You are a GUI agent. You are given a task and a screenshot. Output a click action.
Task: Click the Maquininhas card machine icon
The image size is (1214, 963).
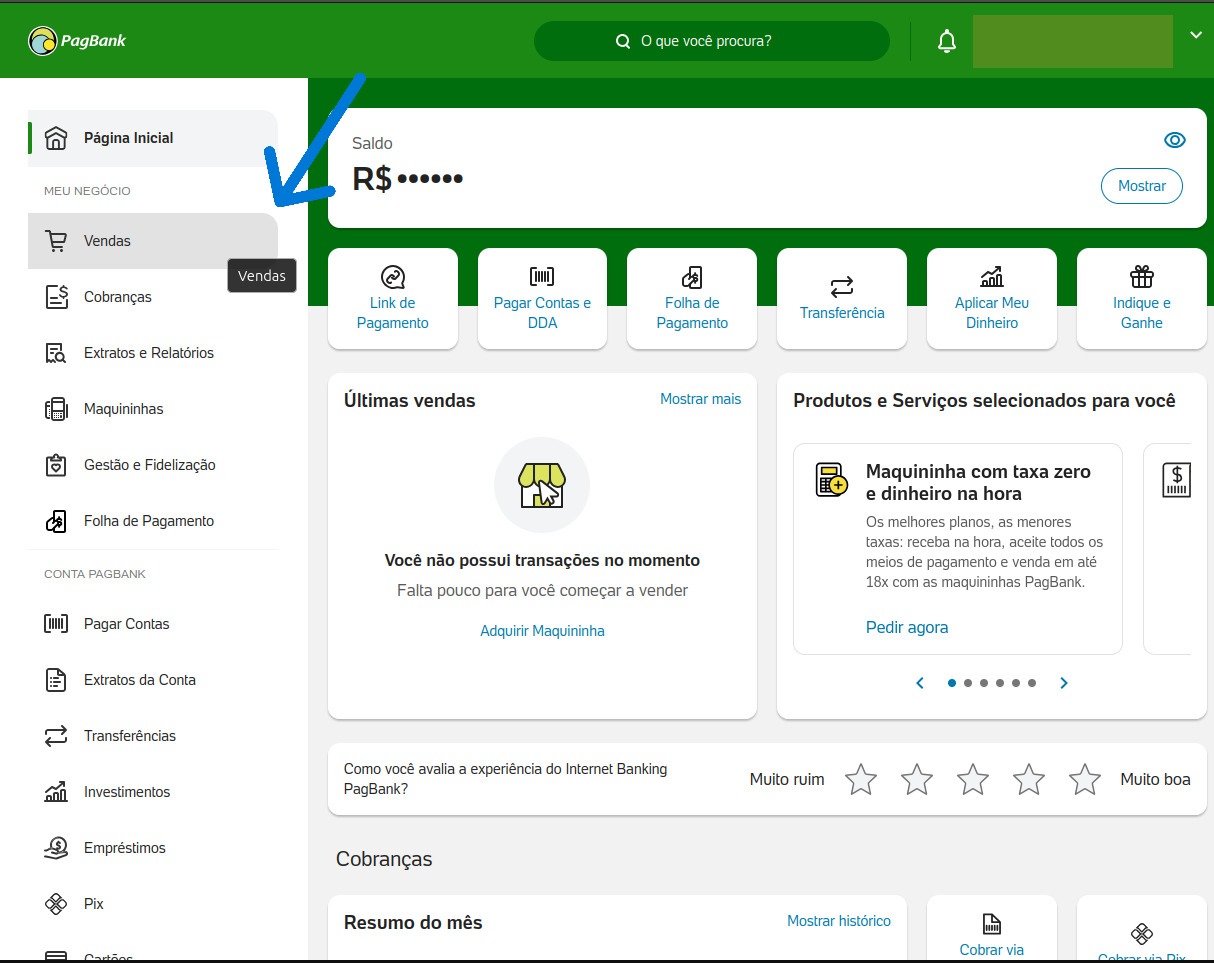pyautogui.click(x=56, y=409)
